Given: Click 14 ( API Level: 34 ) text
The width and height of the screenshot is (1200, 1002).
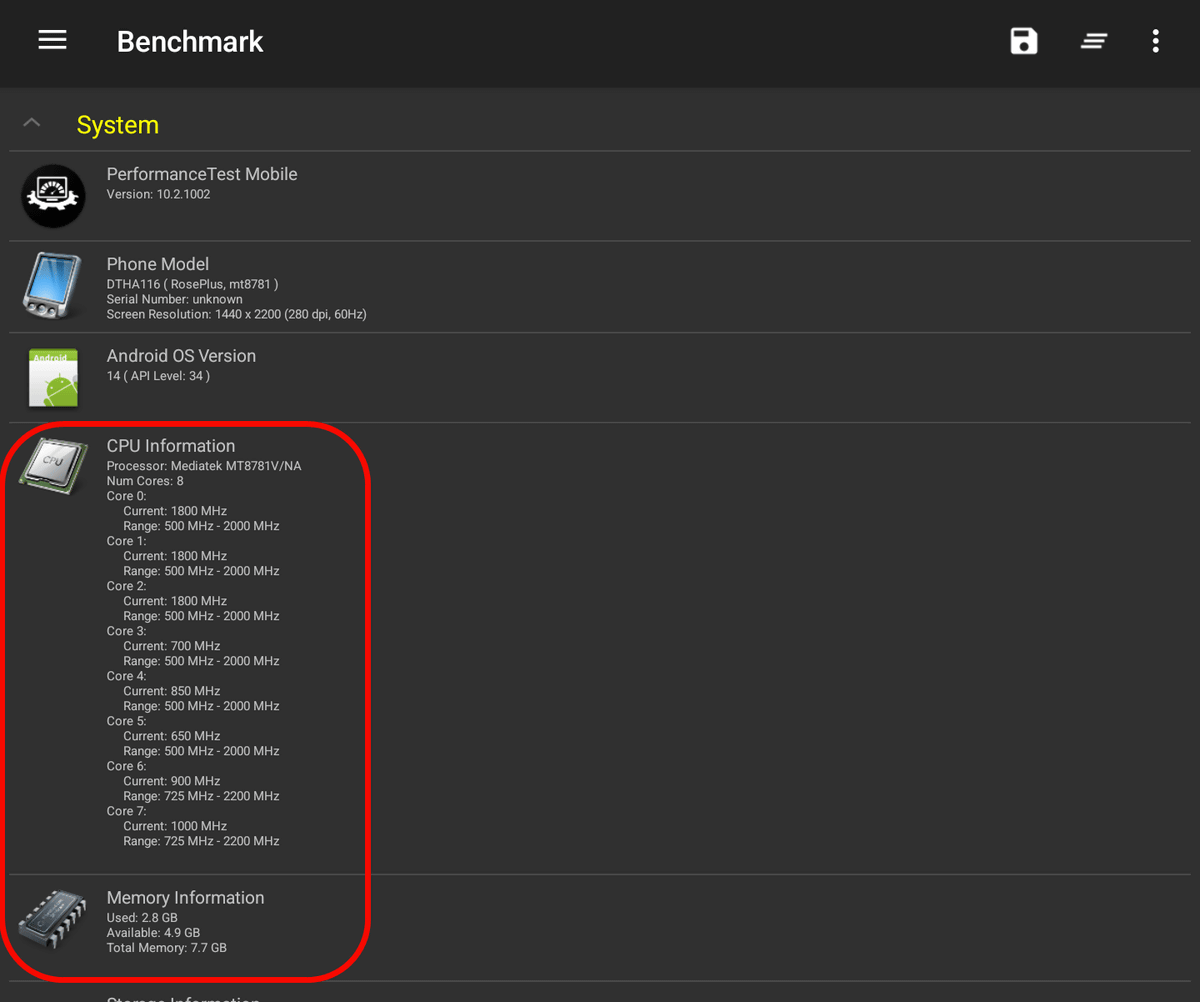Looking at the screenshot, I should [x=158, y=376].
